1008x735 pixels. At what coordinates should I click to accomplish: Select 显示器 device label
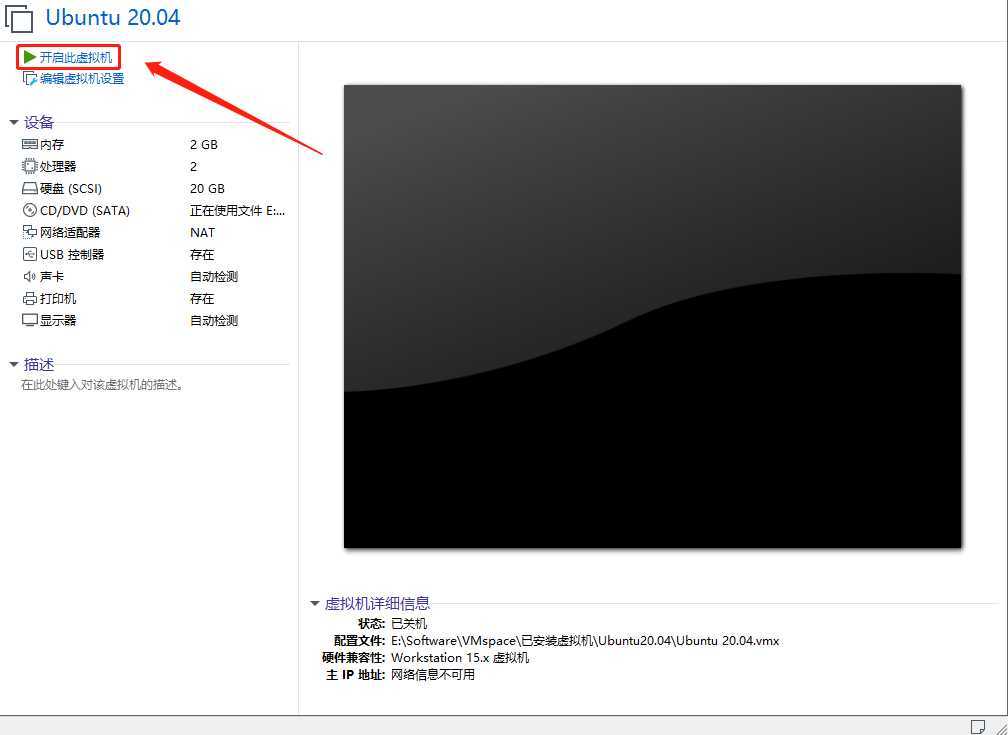click(58, 320)
